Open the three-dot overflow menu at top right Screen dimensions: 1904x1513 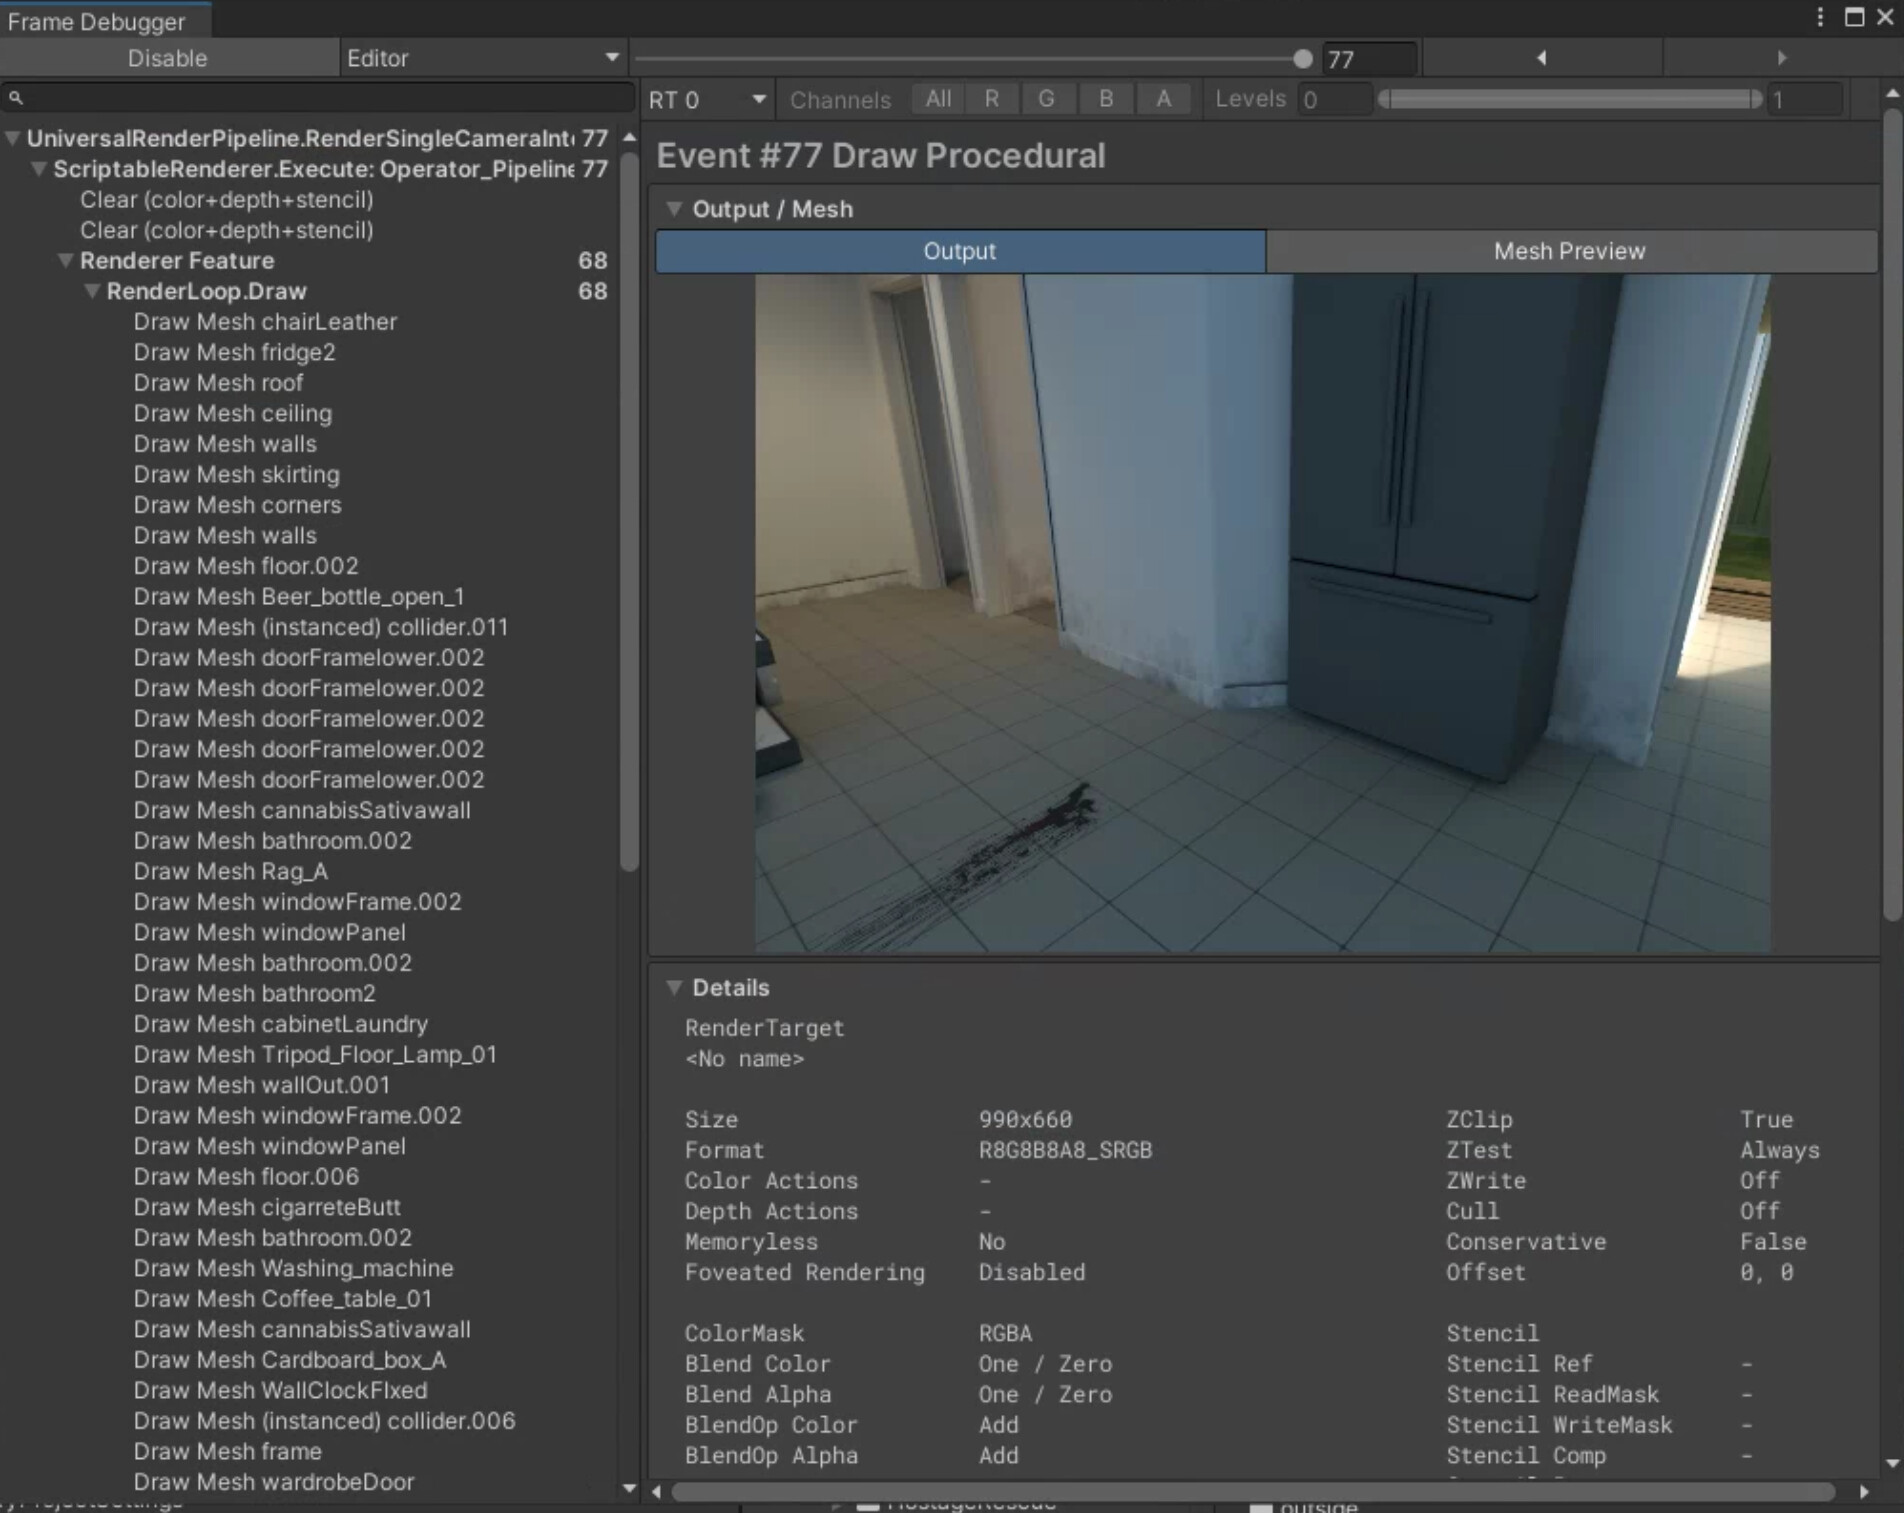point(1822,16)
